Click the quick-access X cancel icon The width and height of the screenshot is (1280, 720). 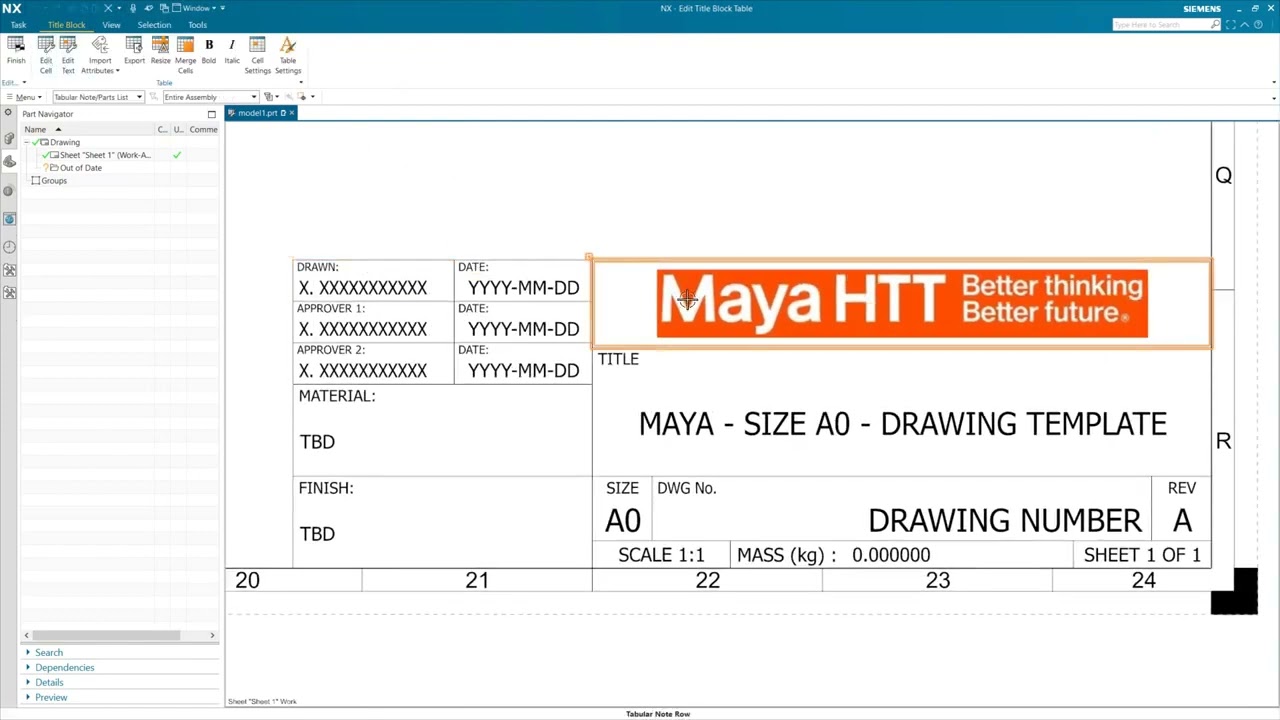coord(108,8)
